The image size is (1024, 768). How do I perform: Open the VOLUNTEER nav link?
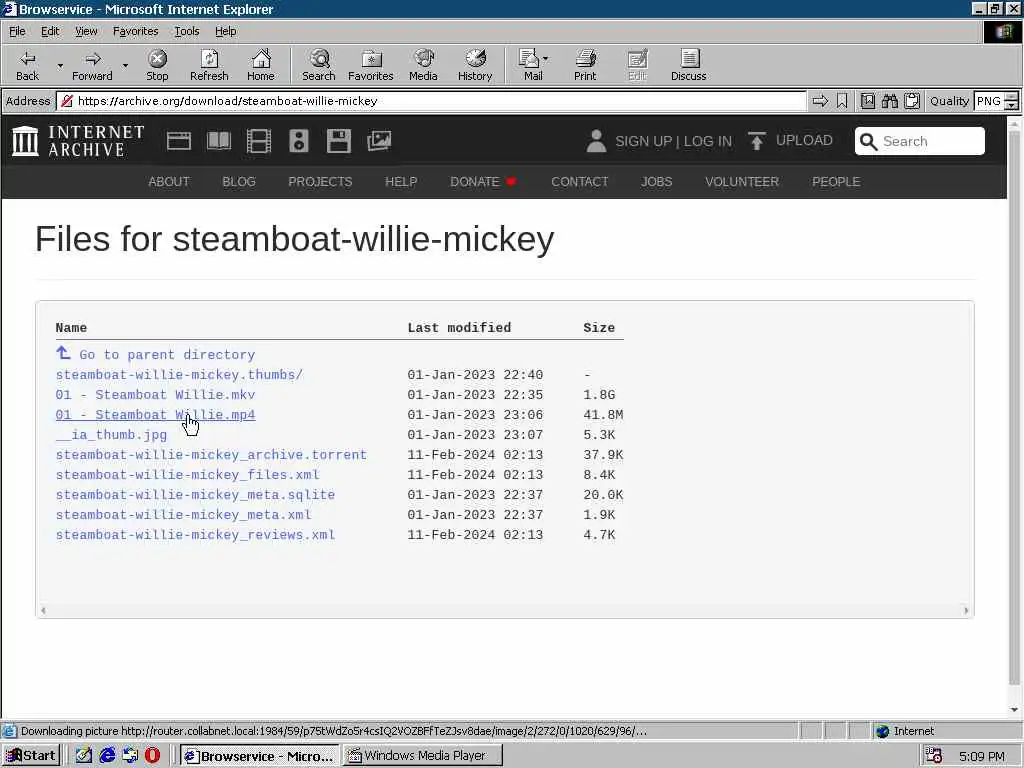click(742, 182)
